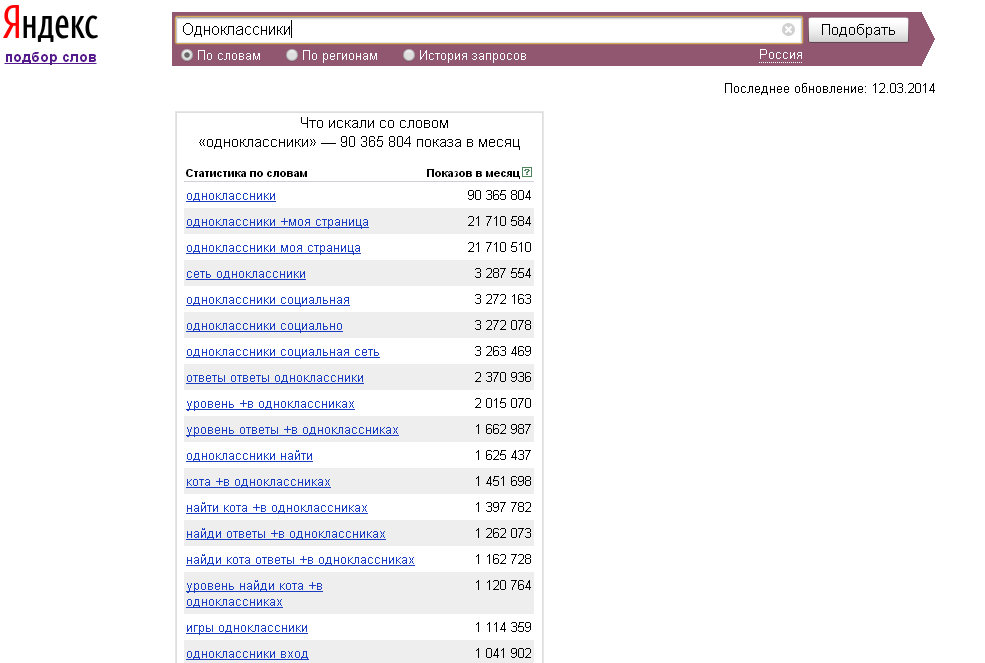Open сеть одноклассники link

[246, 274]
